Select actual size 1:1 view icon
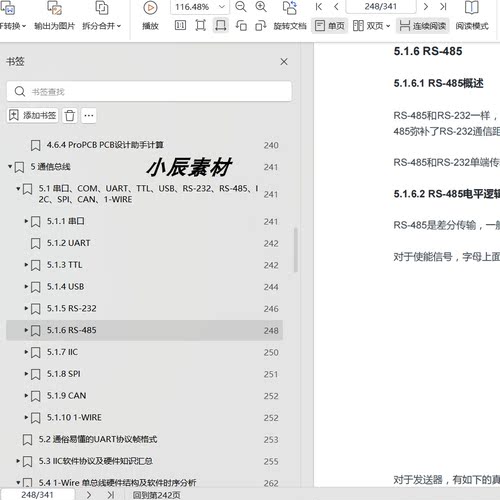Viewport: 500px width, 500px height. [180, 25]
